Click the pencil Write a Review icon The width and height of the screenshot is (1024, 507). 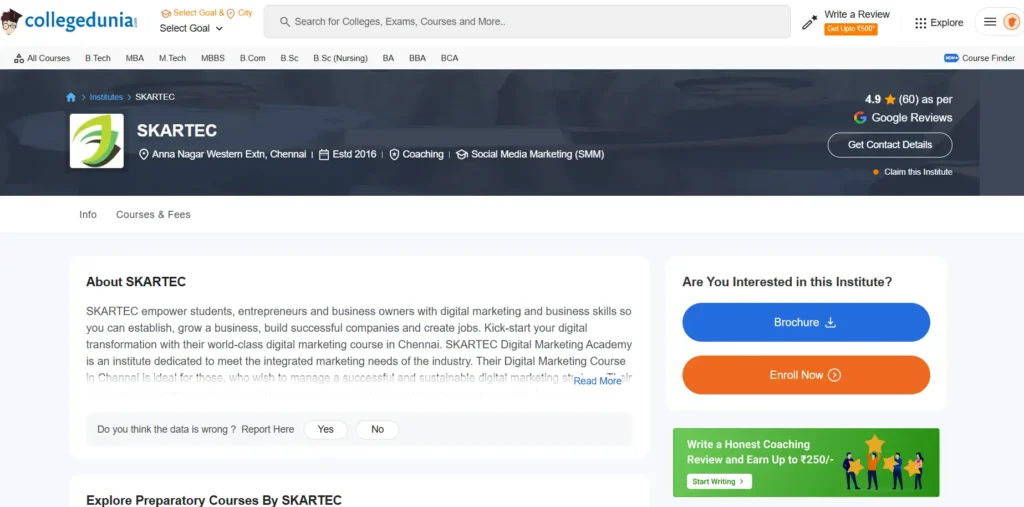pyautogui.click(x=809, y=22)
